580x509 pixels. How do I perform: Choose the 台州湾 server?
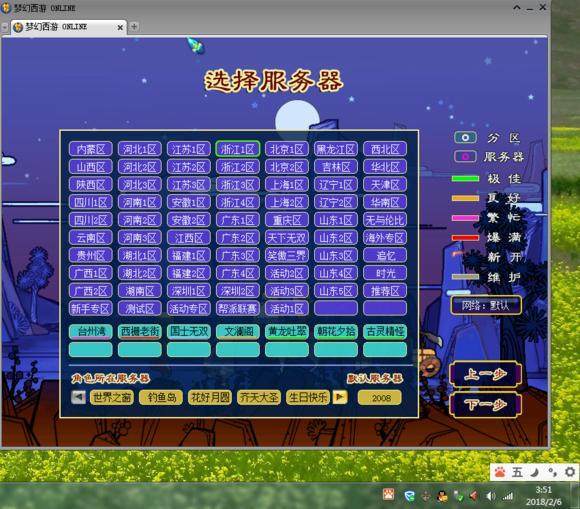[91, 331]
